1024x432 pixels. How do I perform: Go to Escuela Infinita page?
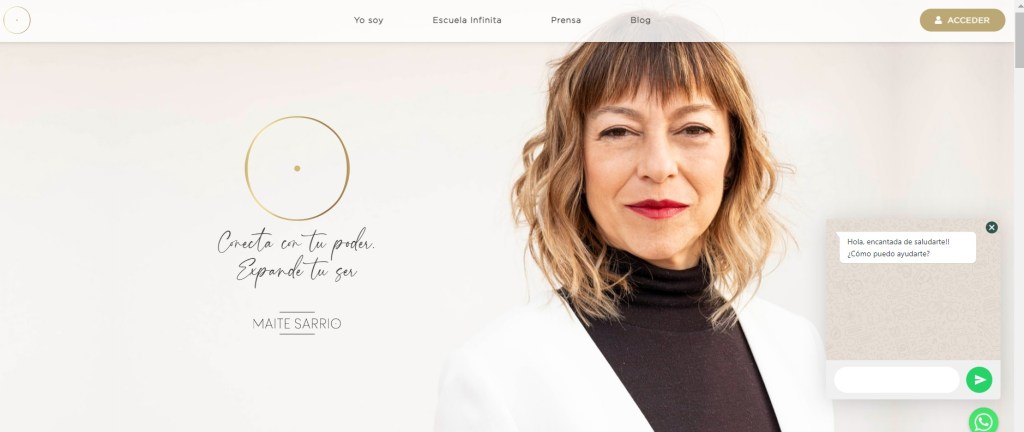(467, 20)
